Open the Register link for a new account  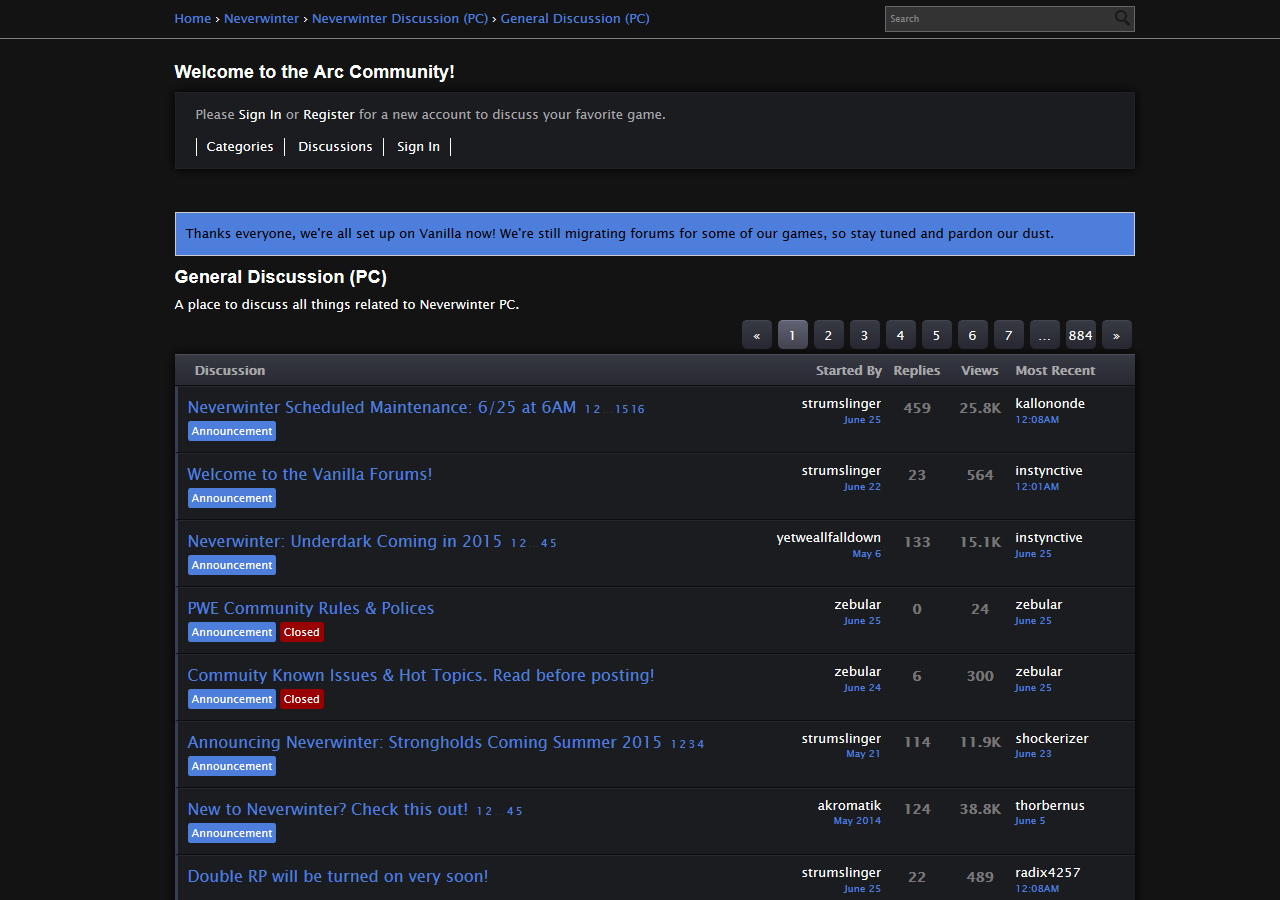329,114
